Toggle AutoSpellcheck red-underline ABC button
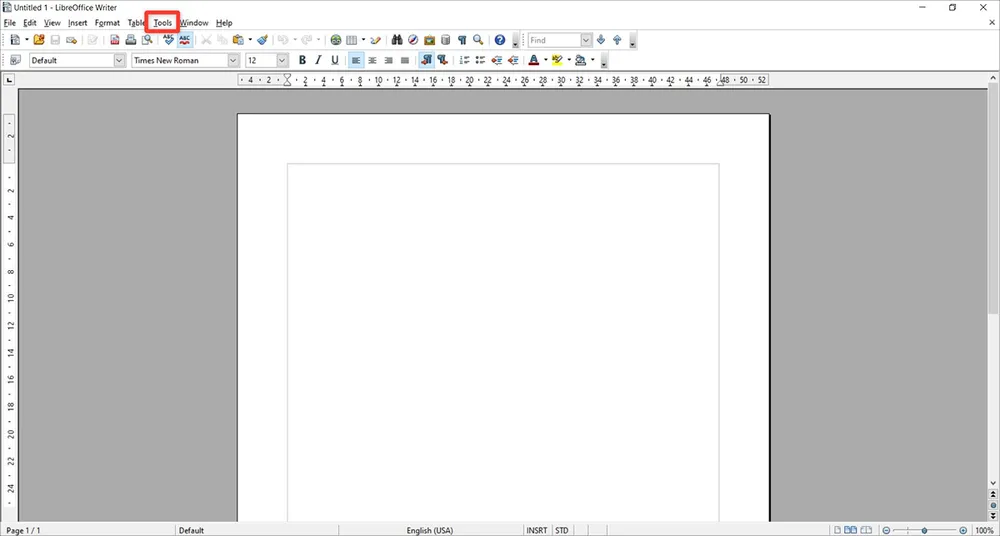Image resolution: width=1000 pixels, height=536 pixels. 185,40
